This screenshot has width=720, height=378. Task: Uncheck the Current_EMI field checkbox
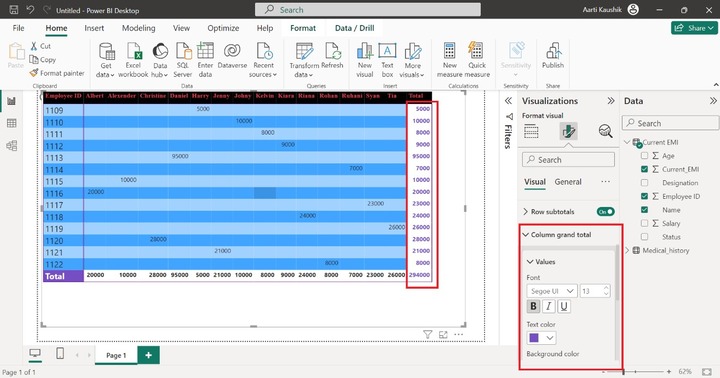[x=644, y=169]
